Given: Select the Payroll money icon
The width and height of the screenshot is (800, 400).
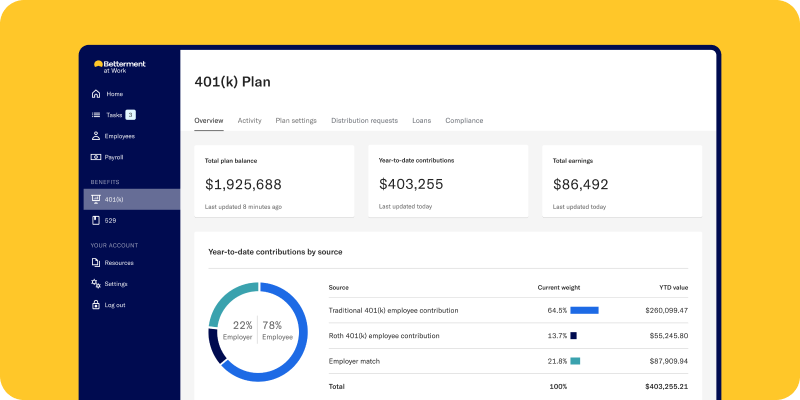Looking at the screenshot, I should point(96,157).
